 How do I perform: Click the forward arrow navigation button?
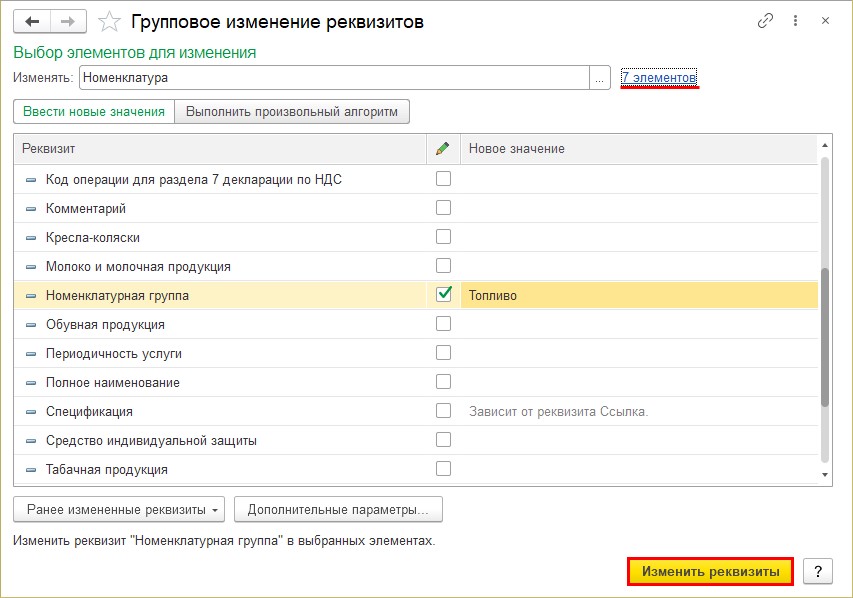[67, 20]
